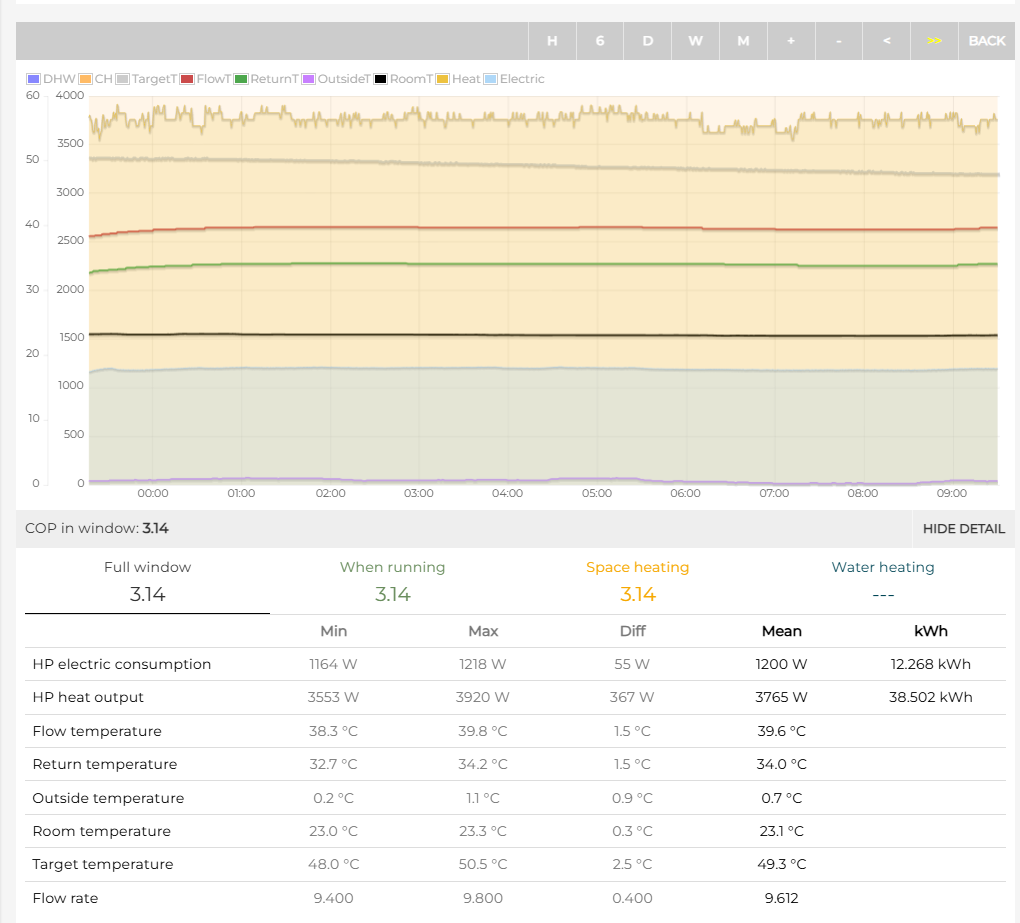Select the Full window COP tab
The height and width of the screenshot is (923, 1020).
click(147, 581)
